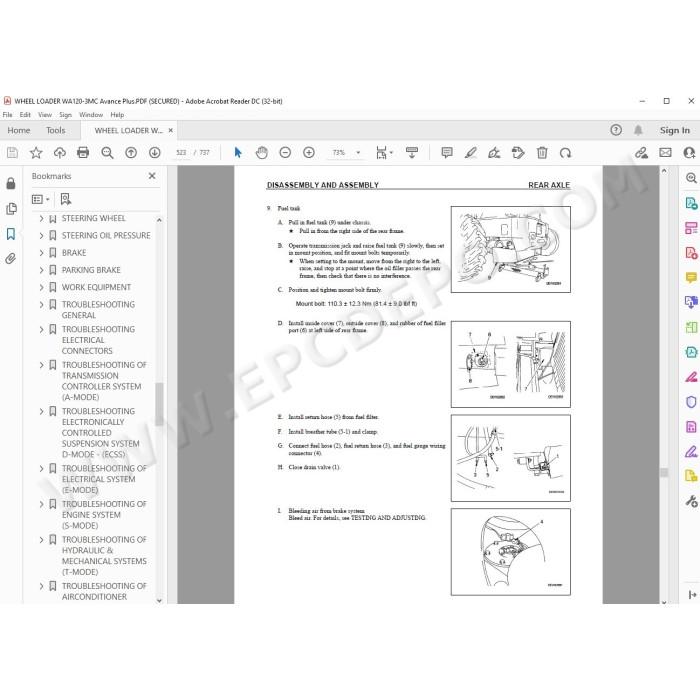Click the Zoom in plus icon
The width and height of the screenshot is (700, 700).
pos(309,153)
